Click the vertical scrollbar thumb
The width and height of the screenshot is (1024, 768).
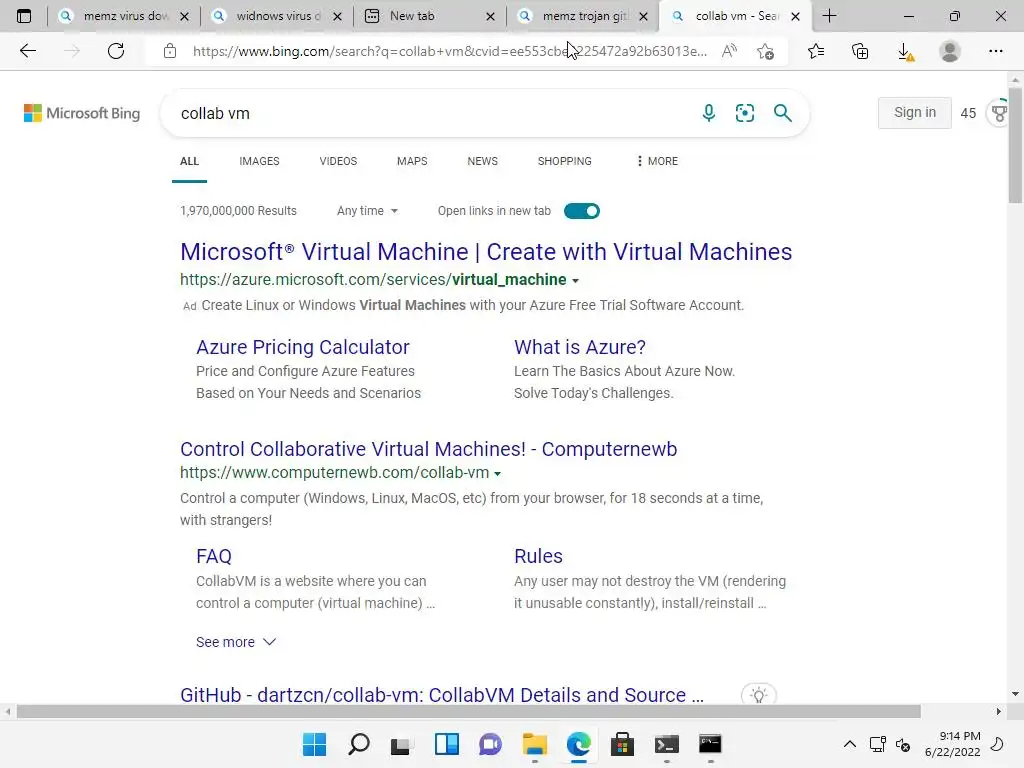[x=1015, y=144]
